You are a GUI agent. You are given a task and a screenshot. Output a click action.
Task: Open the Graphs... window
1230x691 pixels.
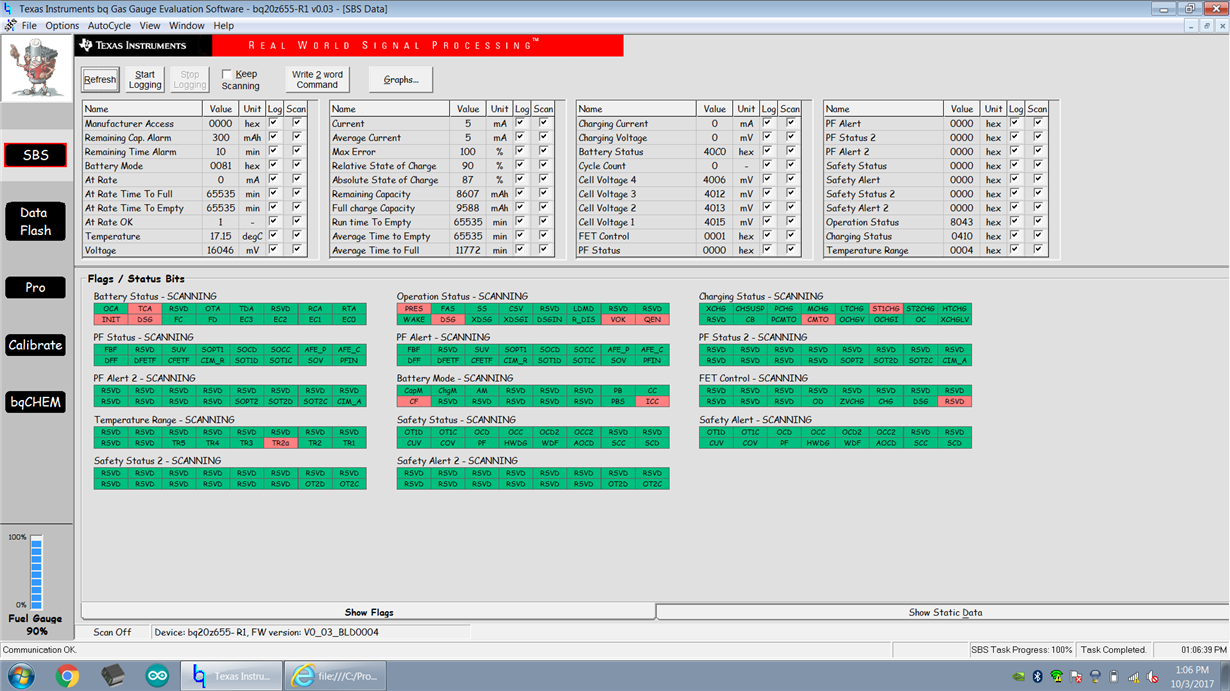[401, 80]
